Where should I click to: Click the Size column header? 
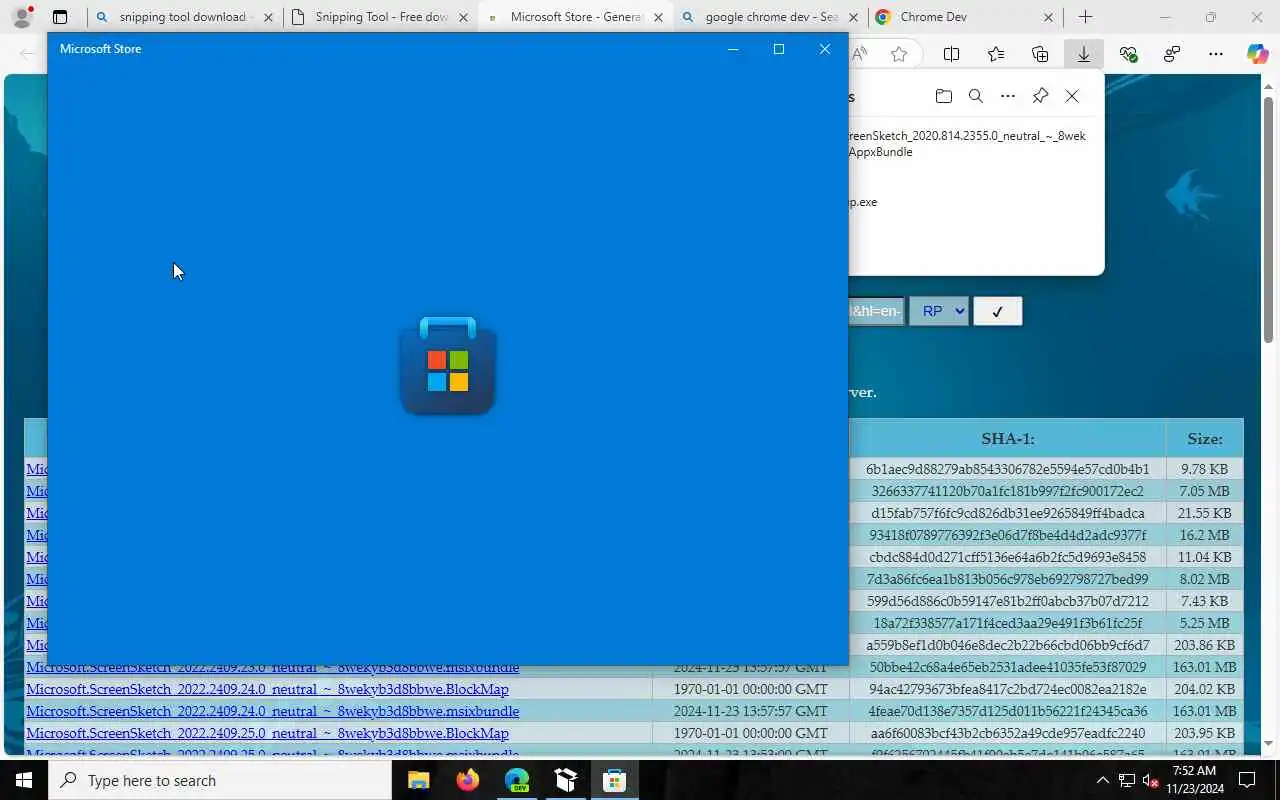click(1205, 438)
